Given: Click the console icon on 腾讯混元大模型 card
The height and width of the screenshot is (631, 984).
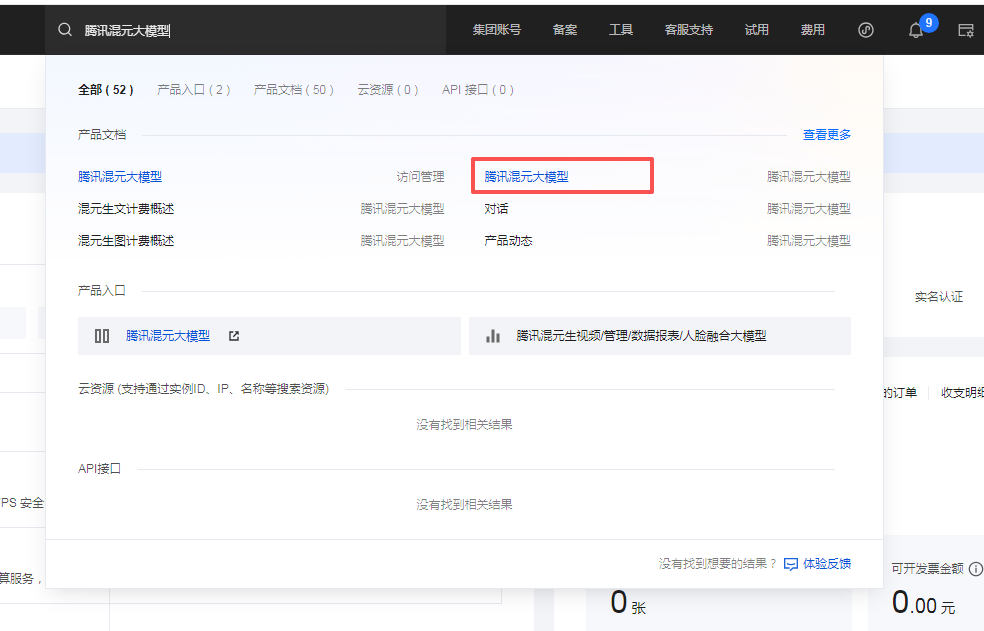Looking at the screenshot, I should [x=102, y=336].
